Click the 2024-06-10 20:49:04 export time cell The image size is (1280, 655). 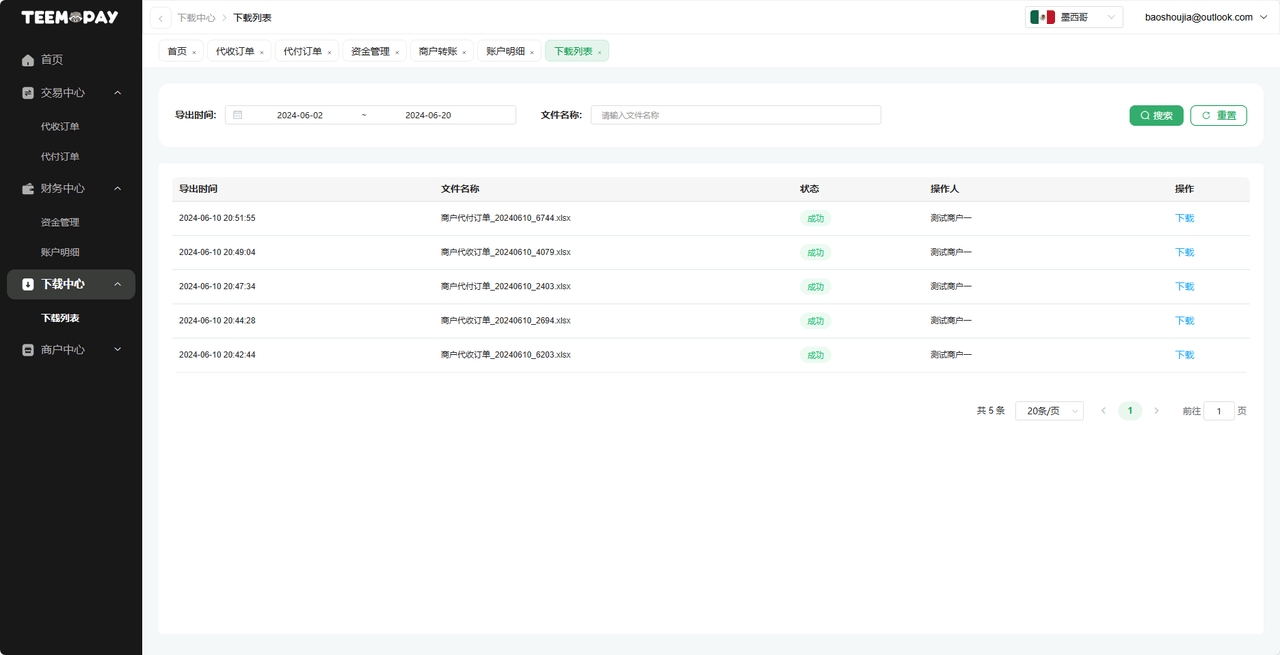tap(217, 252)
